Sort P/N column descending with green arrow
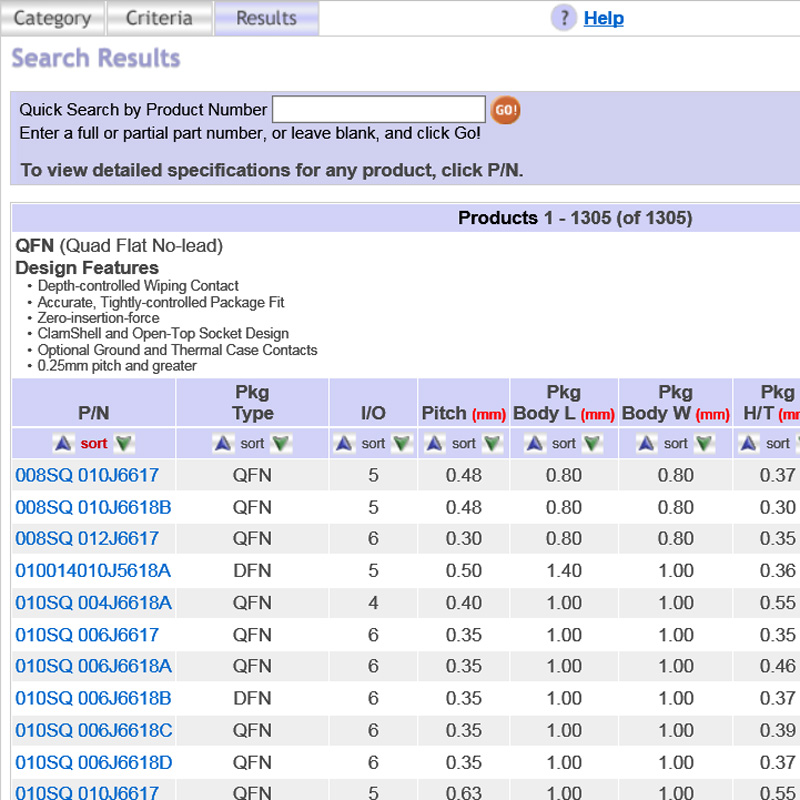 pos(124,443)
